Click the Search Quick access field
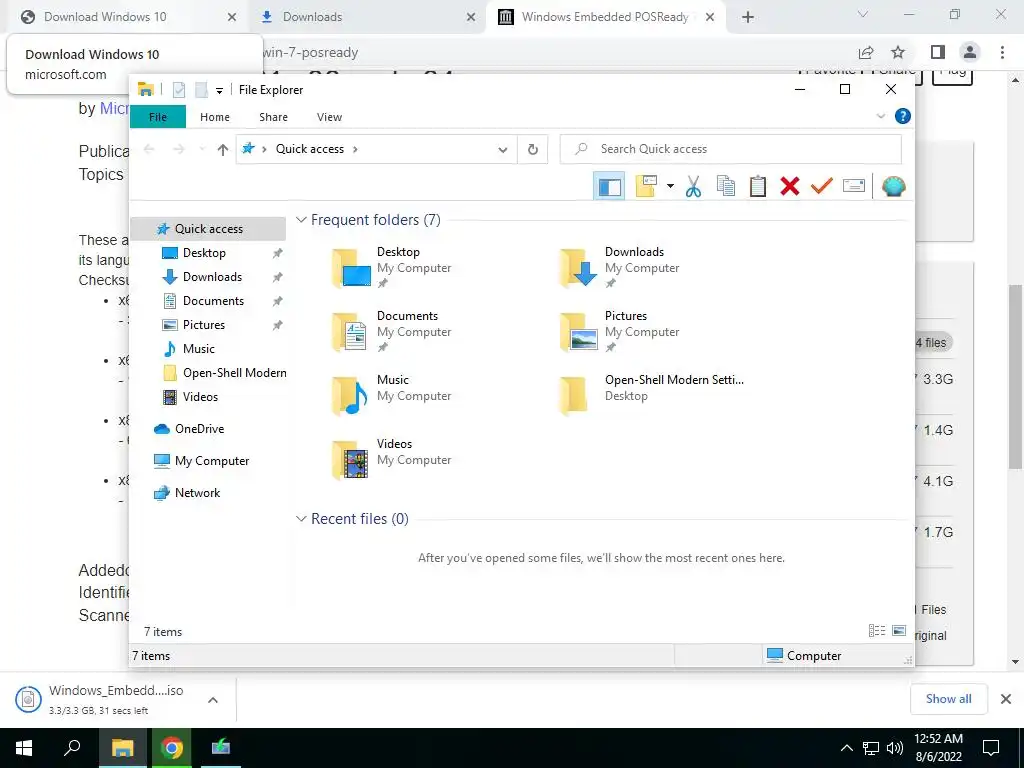Viewport: 1024px width, 768px height. [x=731, y=149]
